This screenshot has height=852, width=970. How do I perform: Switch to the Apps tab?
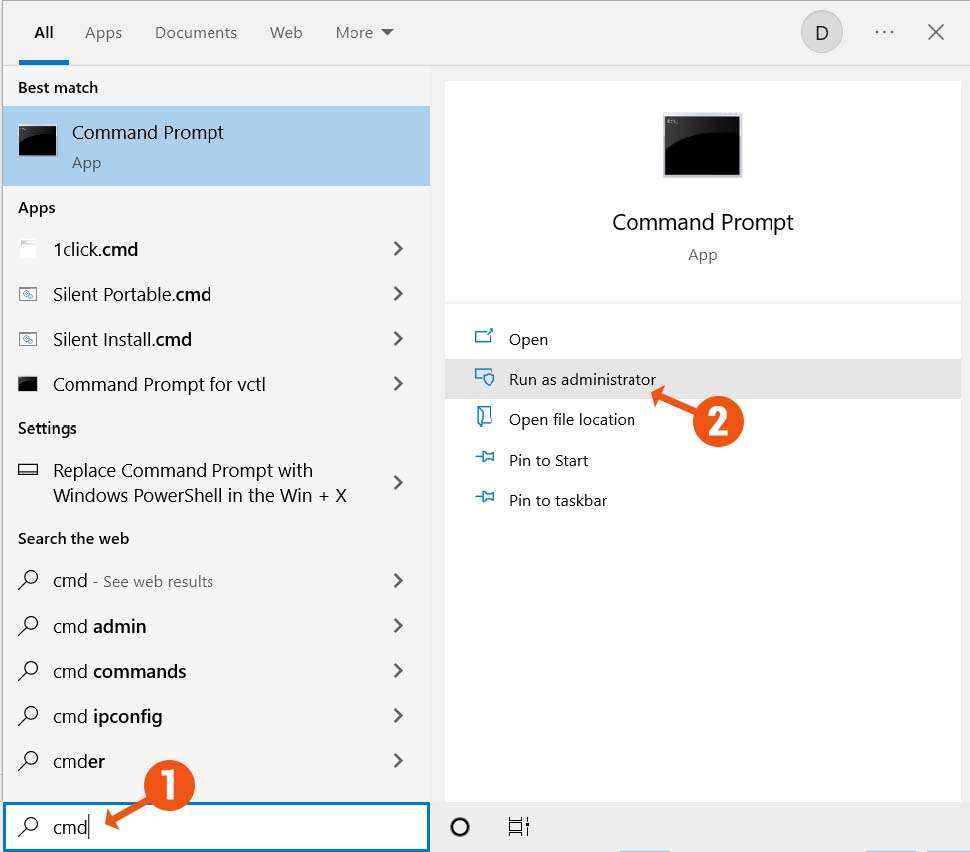click(x=103, y=33)
